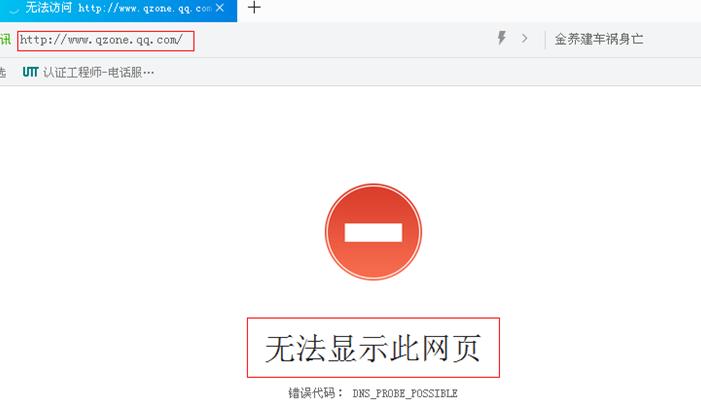Click the 无法显示此网页 heading
This screenshot has width=701, height=417.
[373, 348]
